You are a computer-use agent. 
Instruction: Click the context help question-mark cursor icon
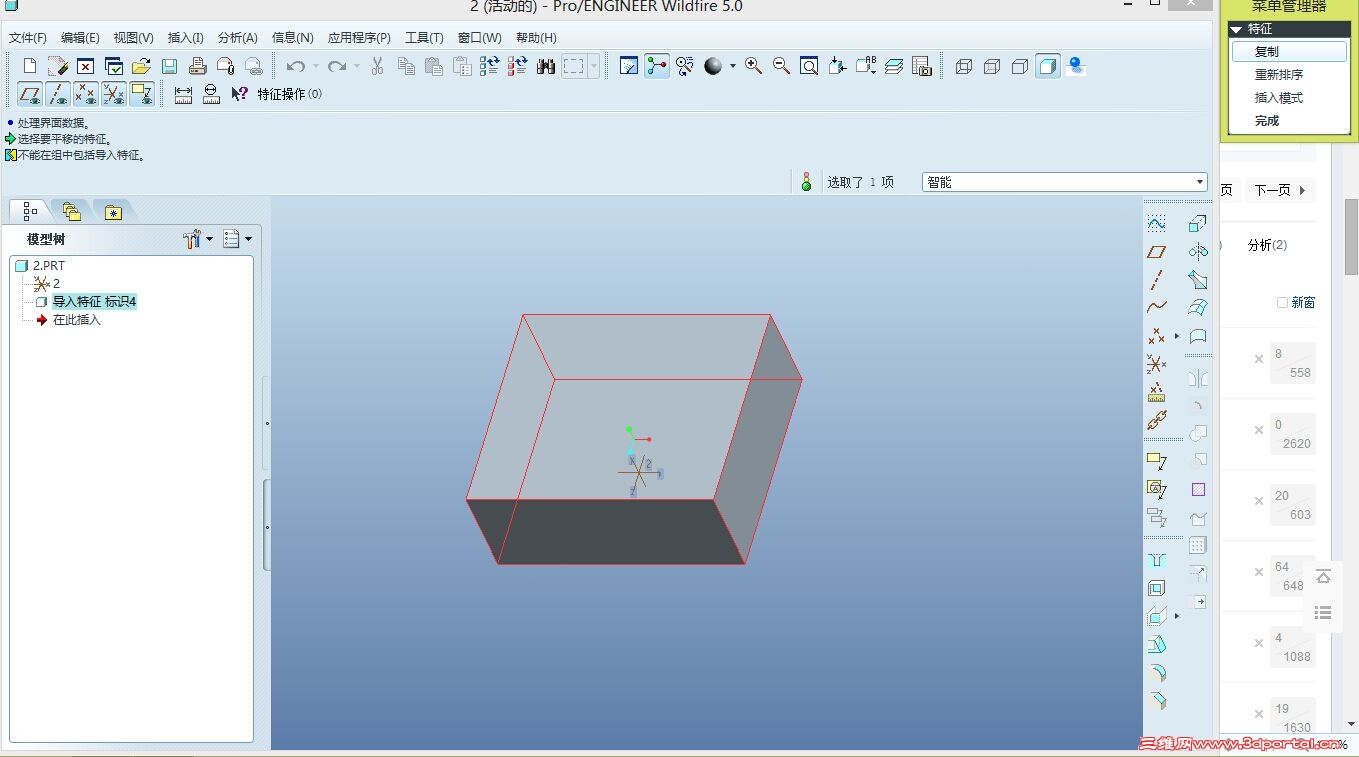tap(239, 94)
